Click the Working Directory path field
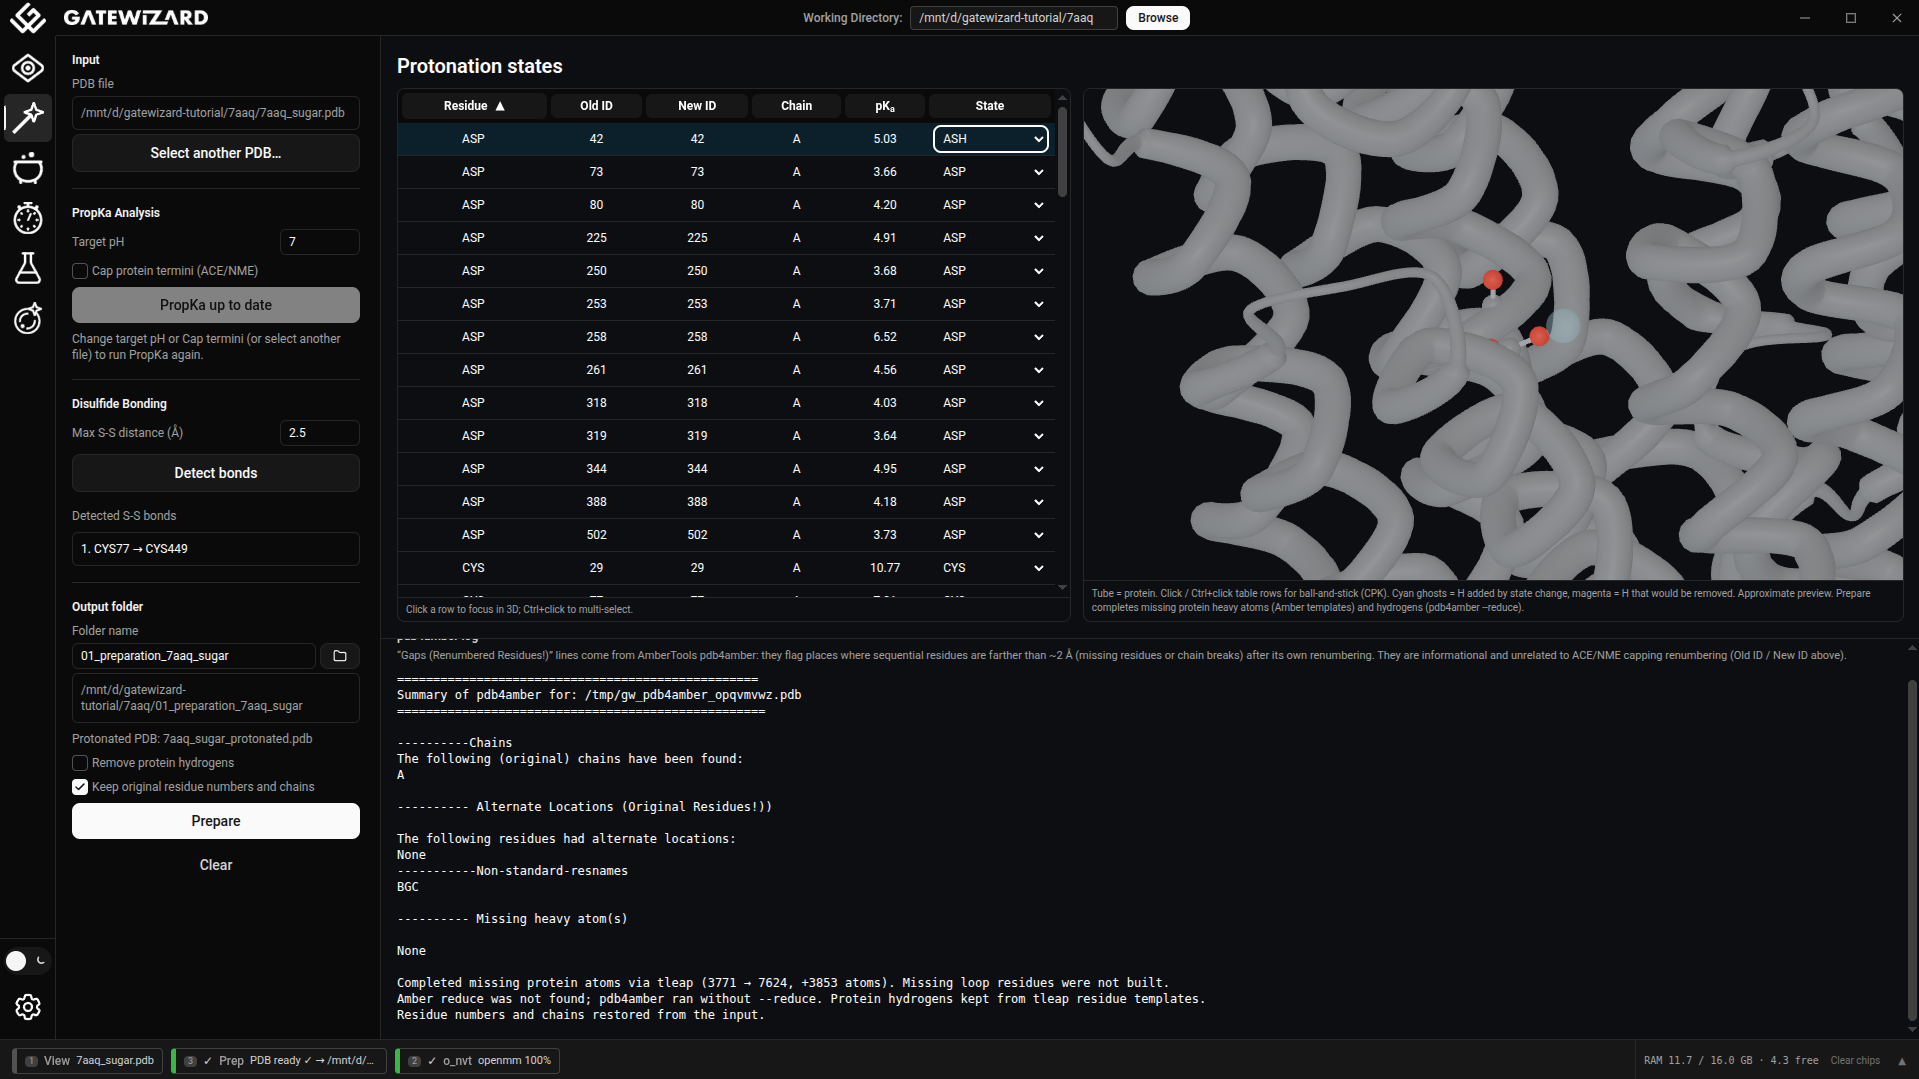Viewport: 1919px width, 1079px height. pyautogui.click(x=1014, y=18)
